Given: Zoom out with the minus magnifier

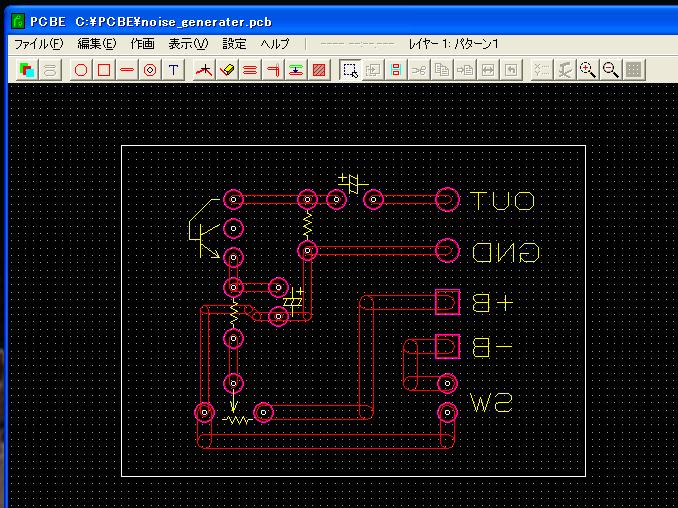Looking at the screenshot, I should coord(611,70).
